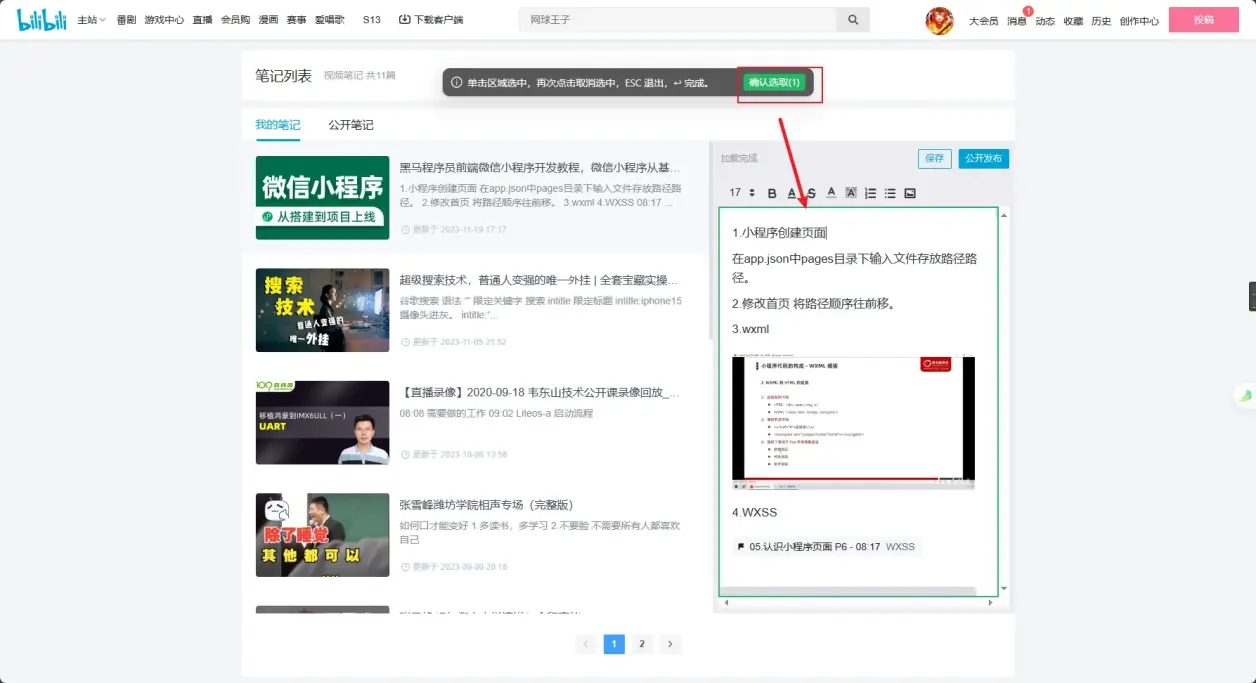Open the user avatar profile
This screenshot has width=1256, height=683.
(939, 20)
